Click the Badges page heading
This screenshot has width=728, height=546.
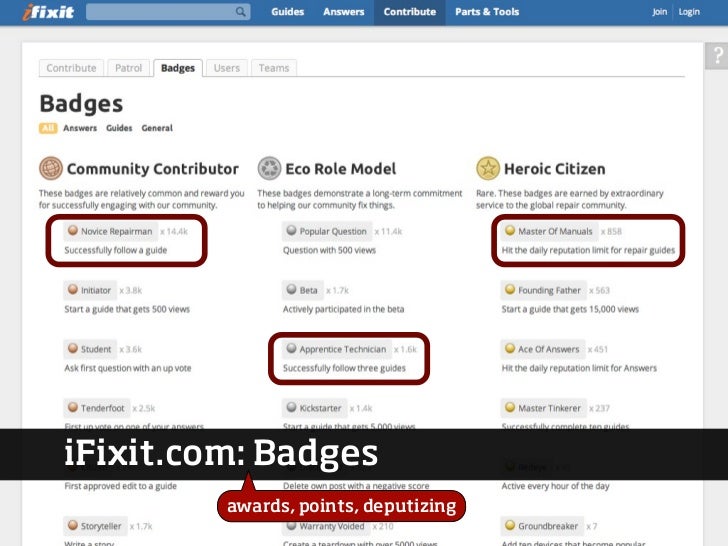point(81,104)
